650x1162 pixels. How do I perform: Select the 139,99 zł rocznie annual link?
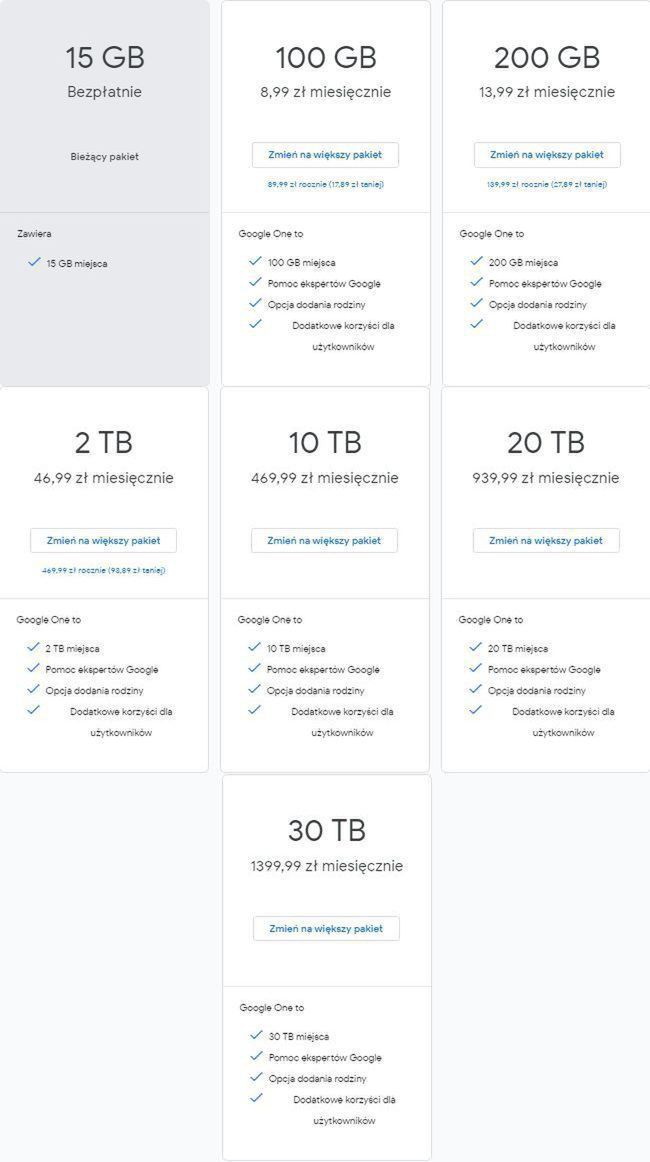547,184
